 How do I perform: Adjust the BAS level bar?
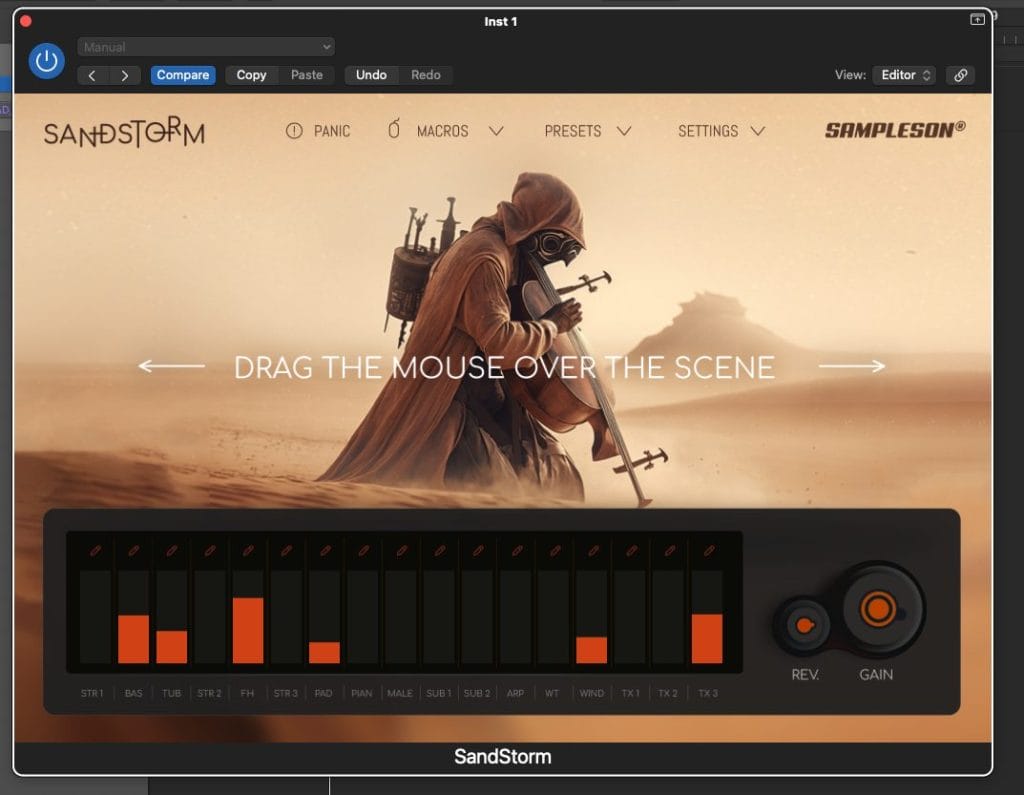tap(133, 617)
